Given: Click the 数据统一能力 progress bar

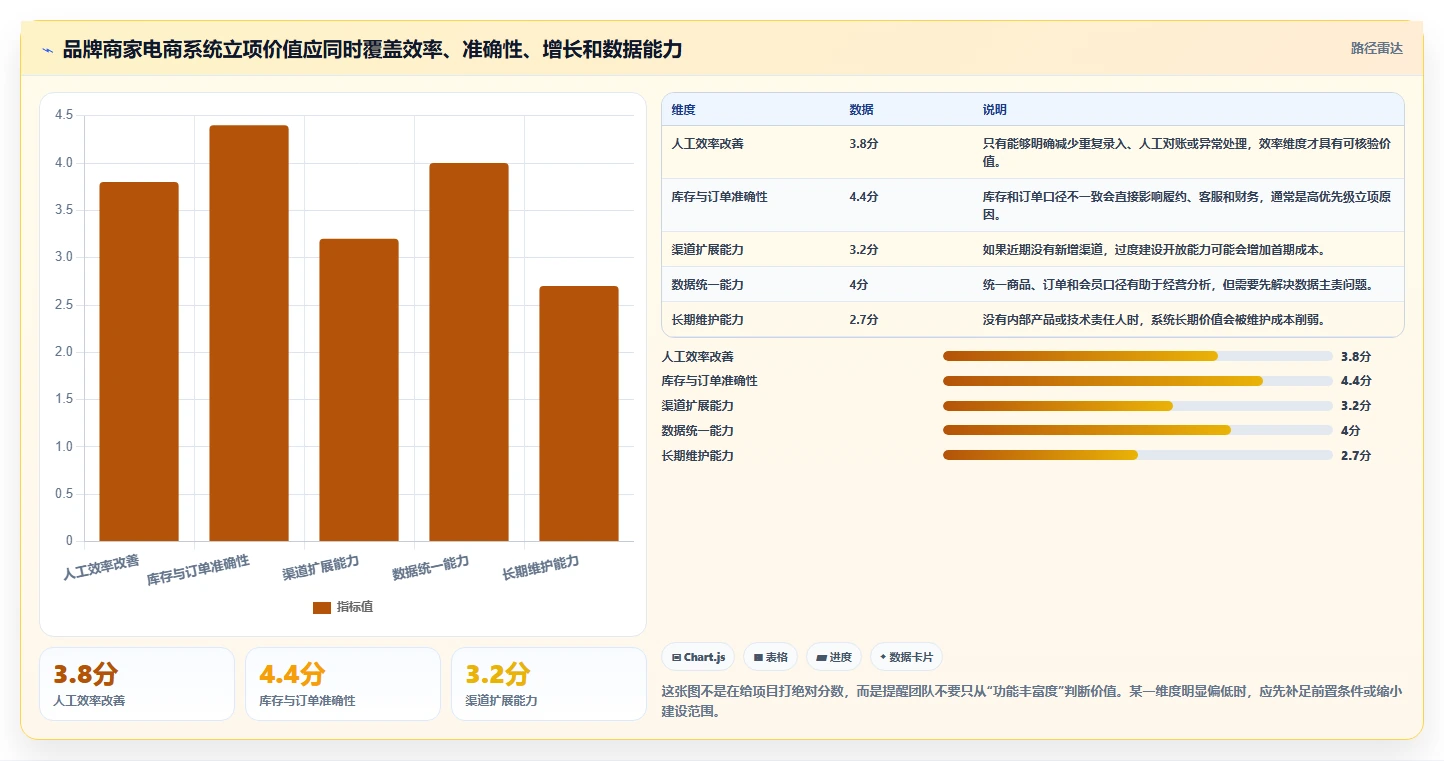Looking at the screenshot, I should (1138, 431).
